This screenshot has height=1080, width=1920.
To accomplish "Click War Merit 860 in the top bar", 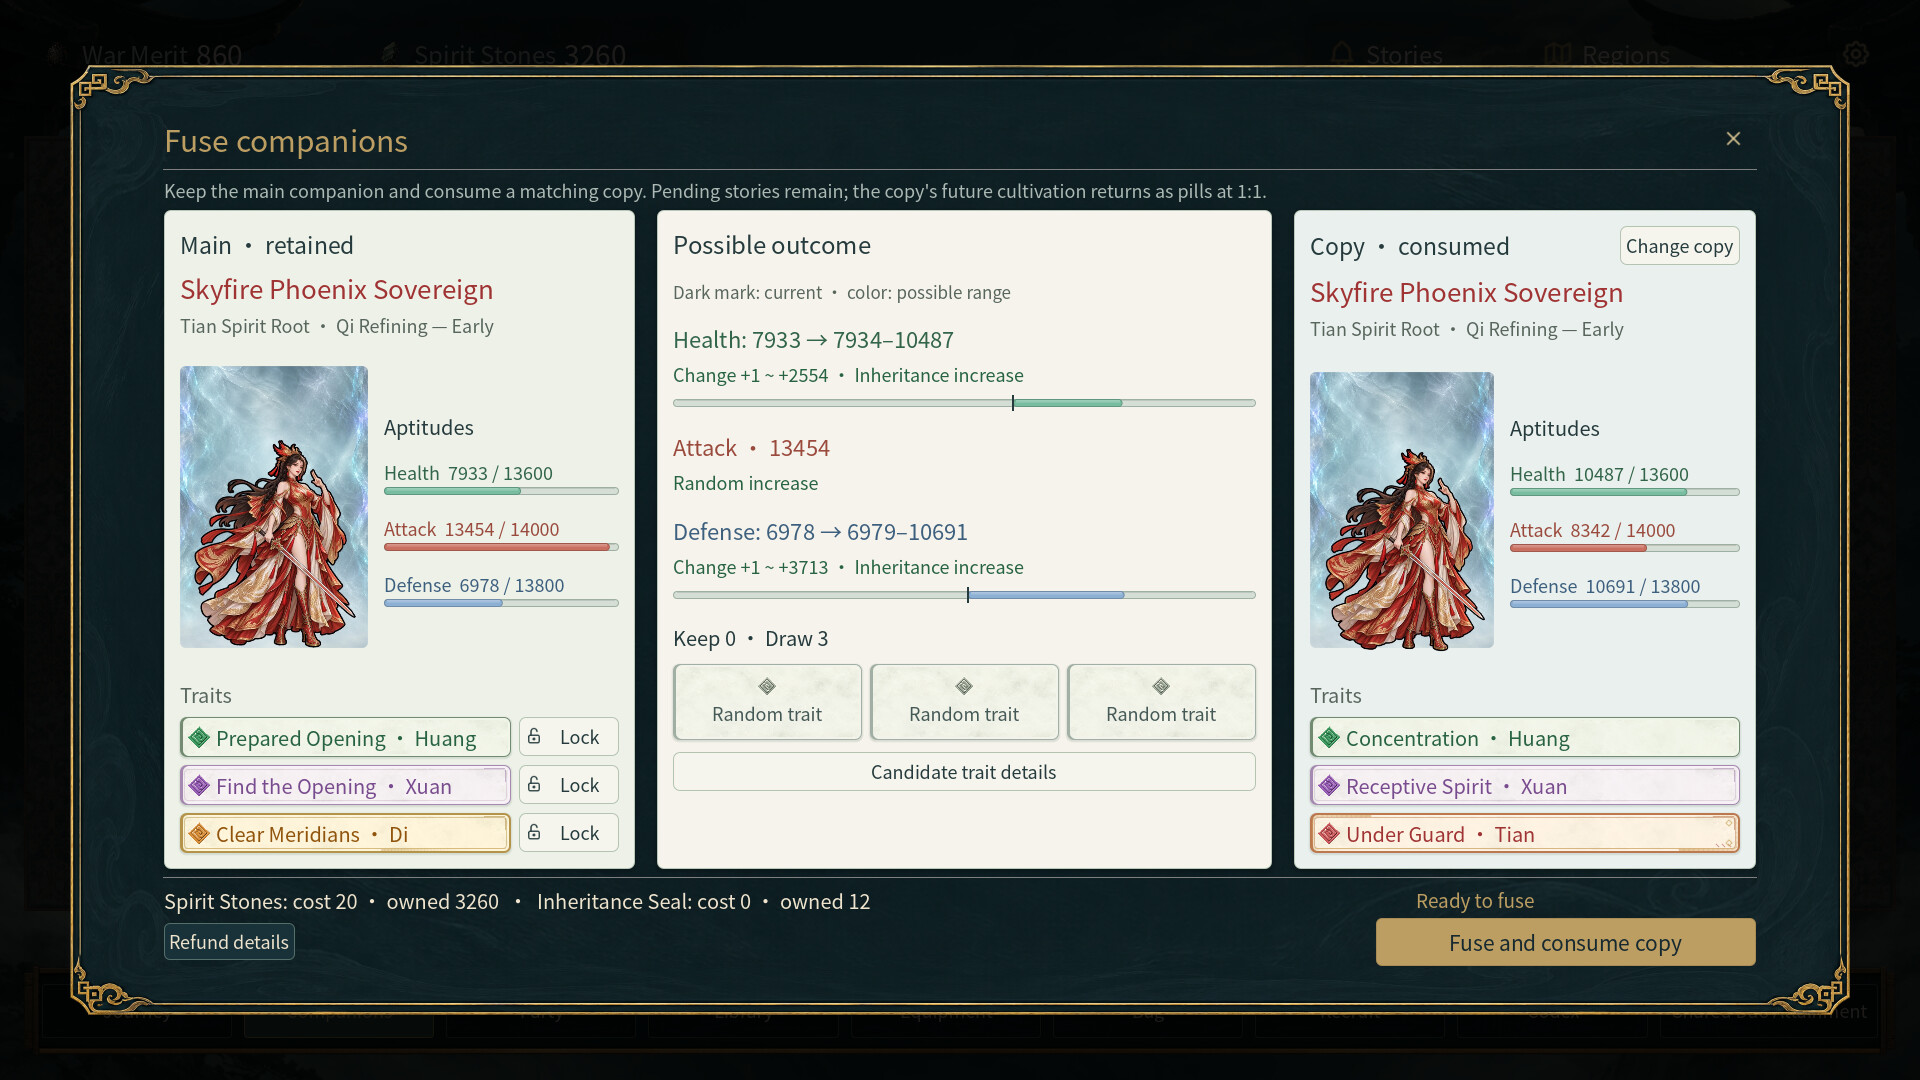I will [146, 55].
